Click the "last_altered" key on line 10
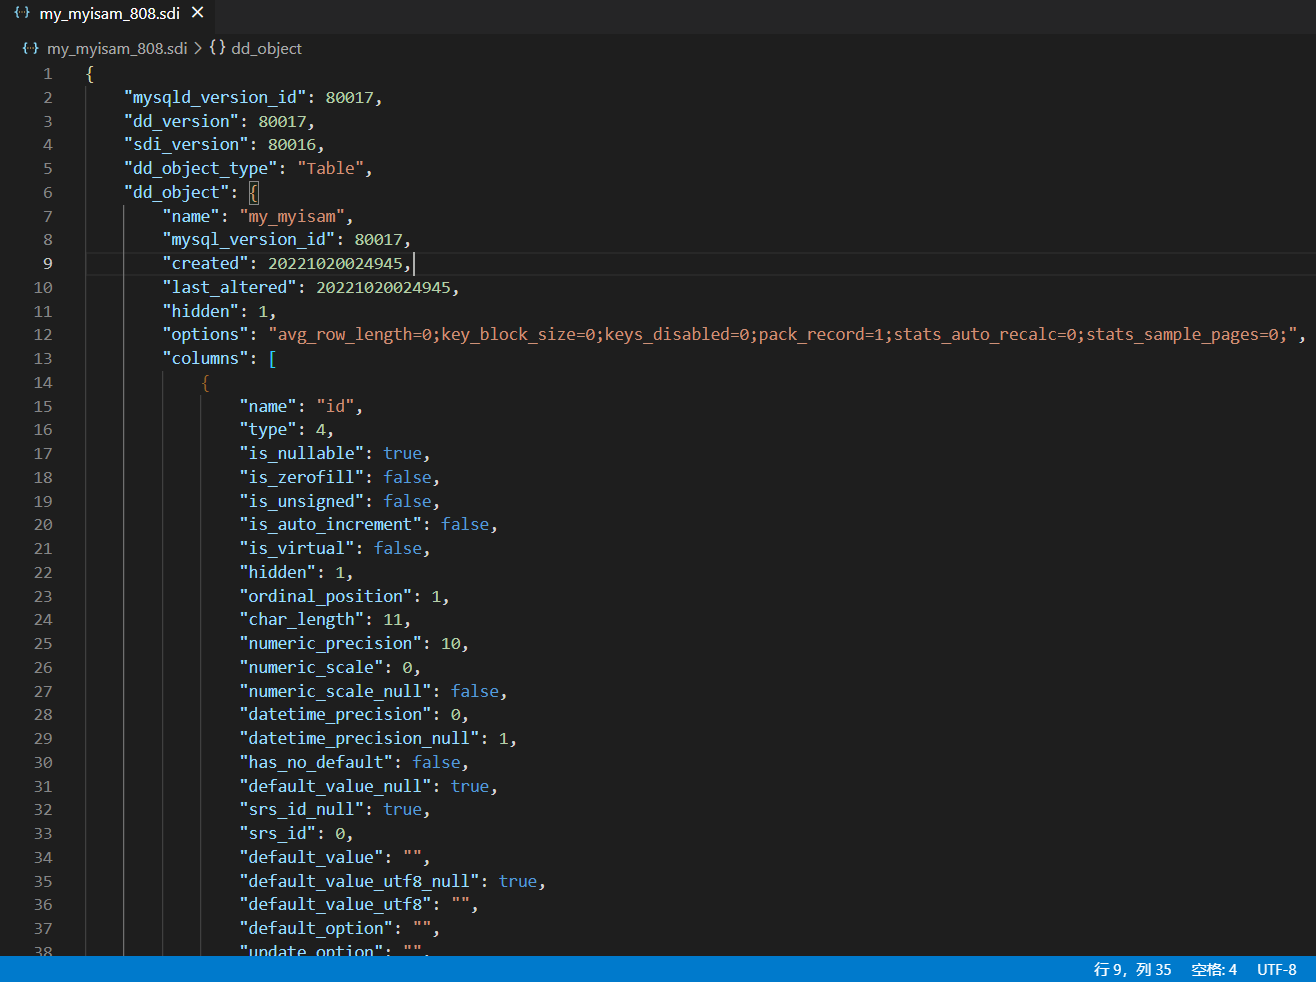 230,288
